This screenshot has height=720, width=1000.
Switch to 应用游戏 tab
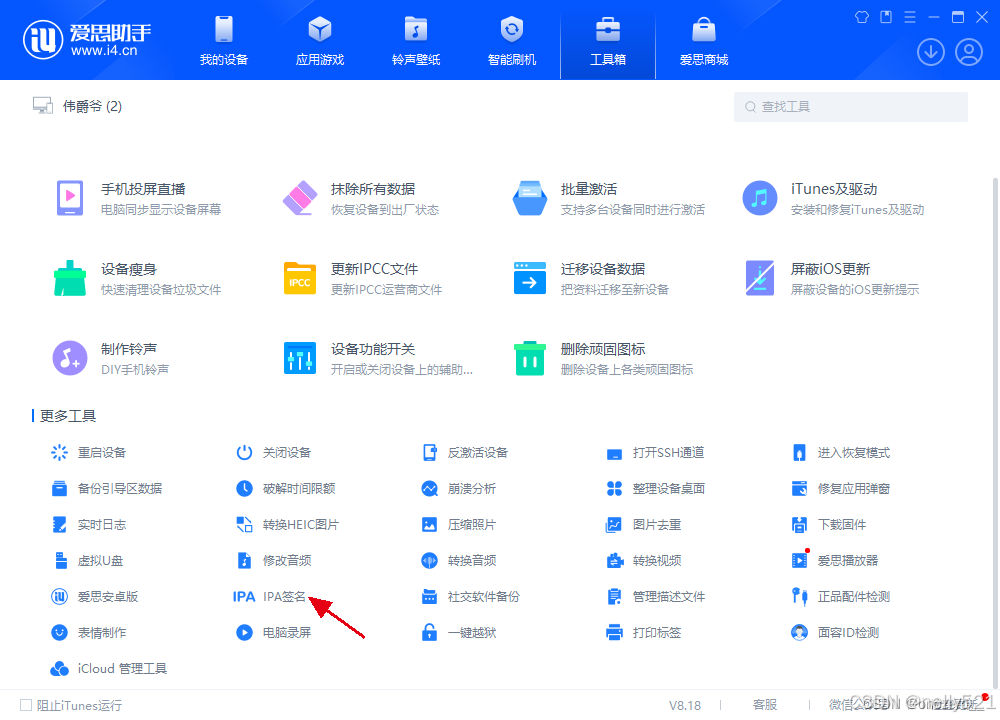point(320,41)
